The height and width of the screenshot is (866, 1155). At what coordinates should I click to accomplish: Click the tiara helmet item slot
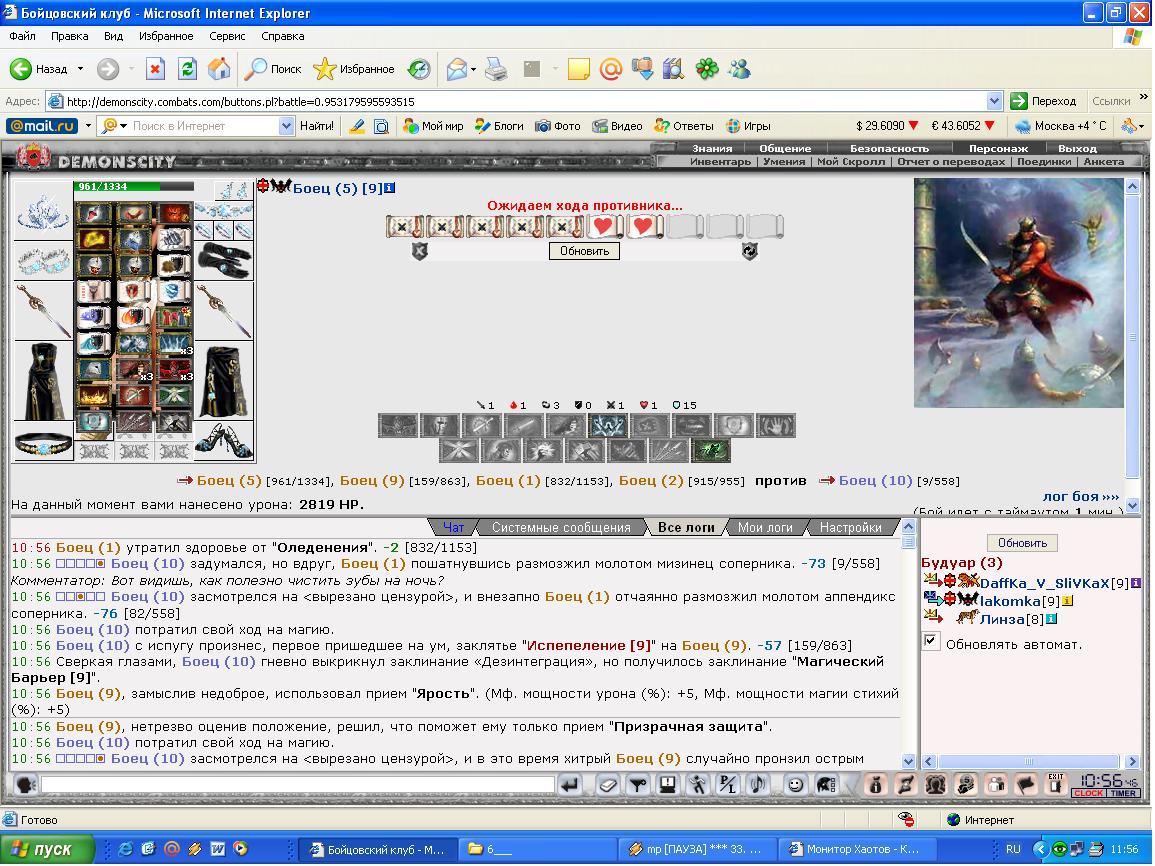[x=43, y=210]
